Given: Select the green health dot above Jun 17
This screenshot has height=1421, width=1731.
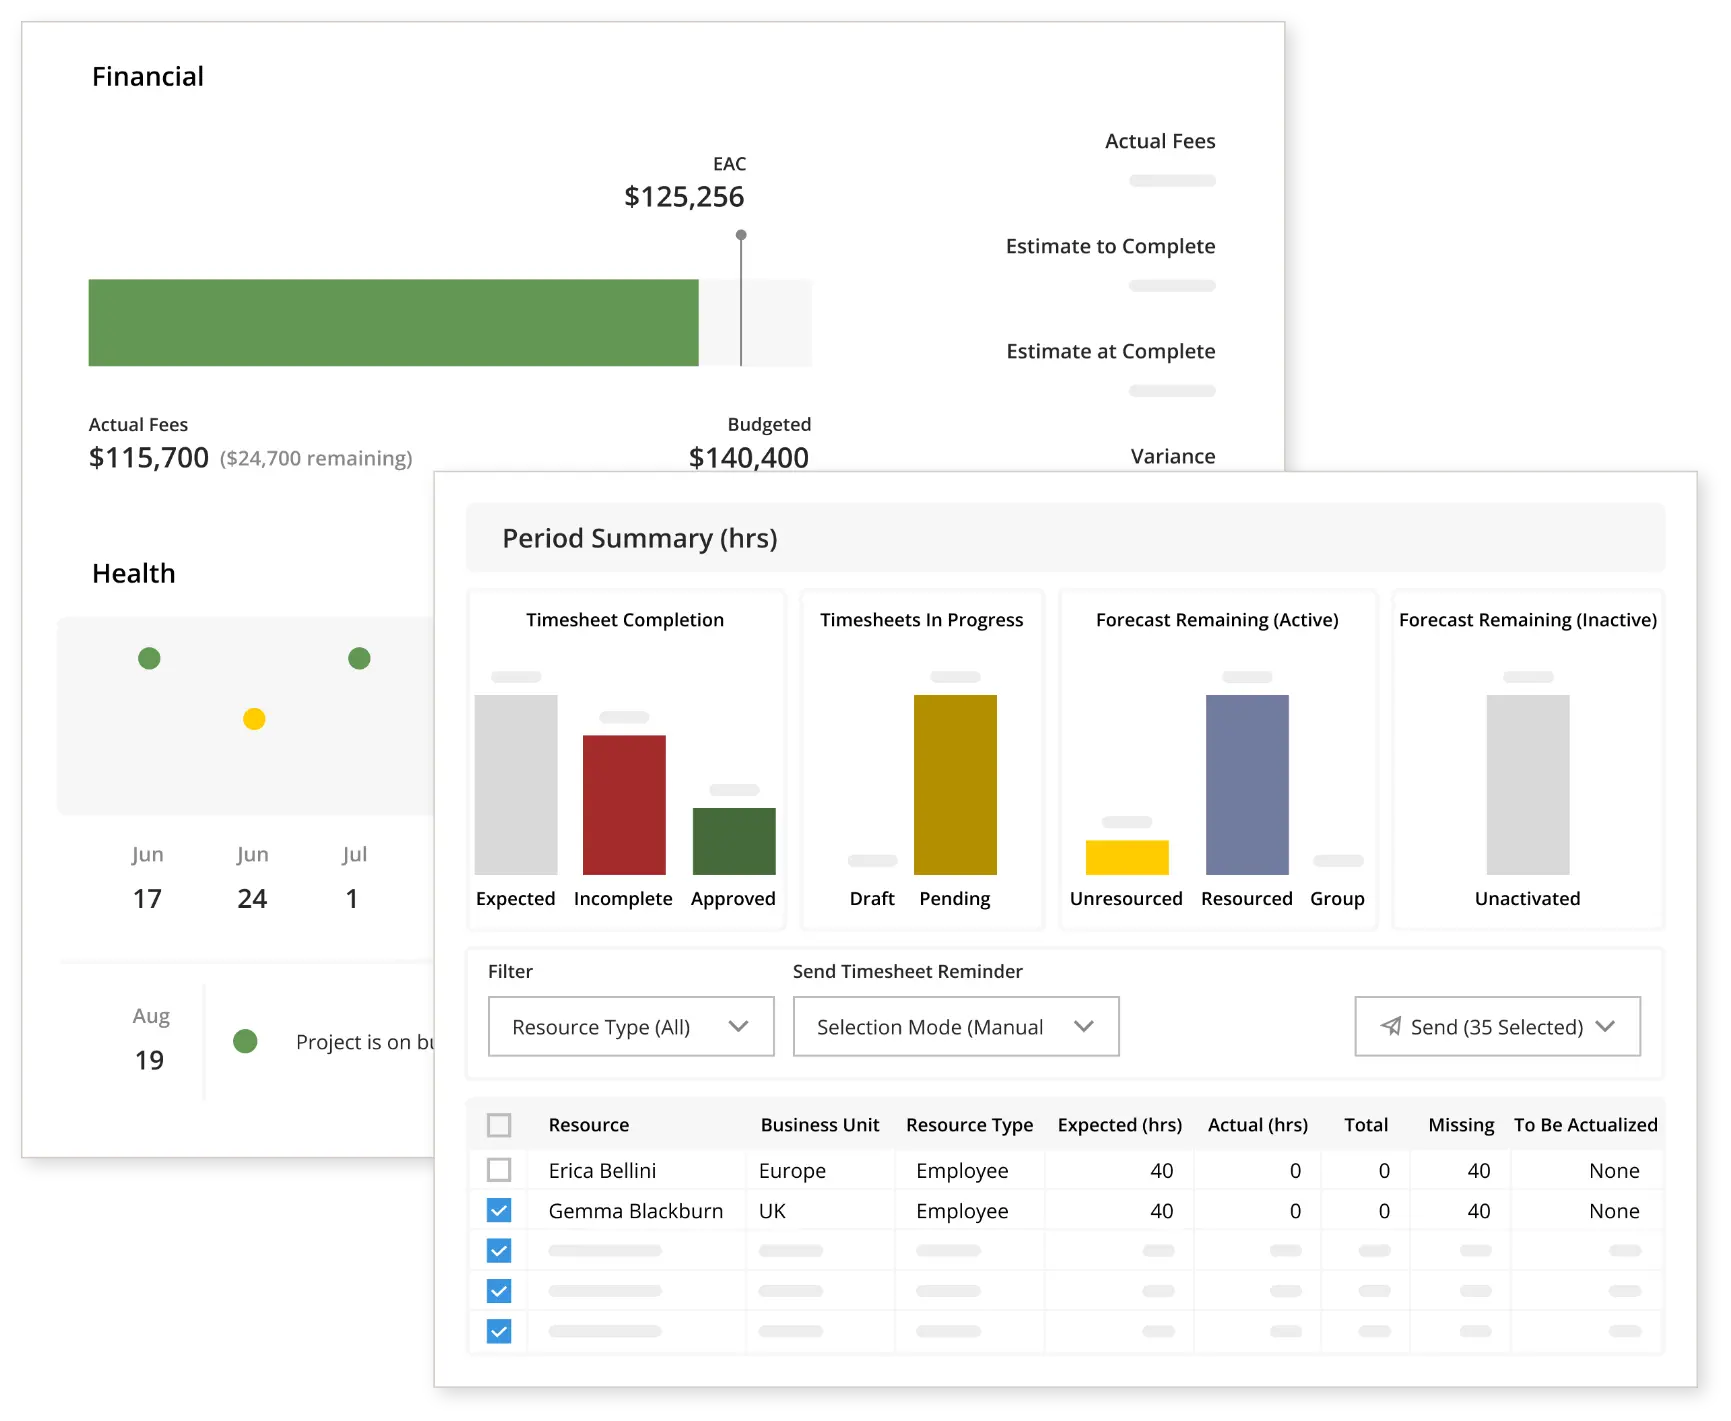Looking at the screenshot, I should click(x=149, y=658).
